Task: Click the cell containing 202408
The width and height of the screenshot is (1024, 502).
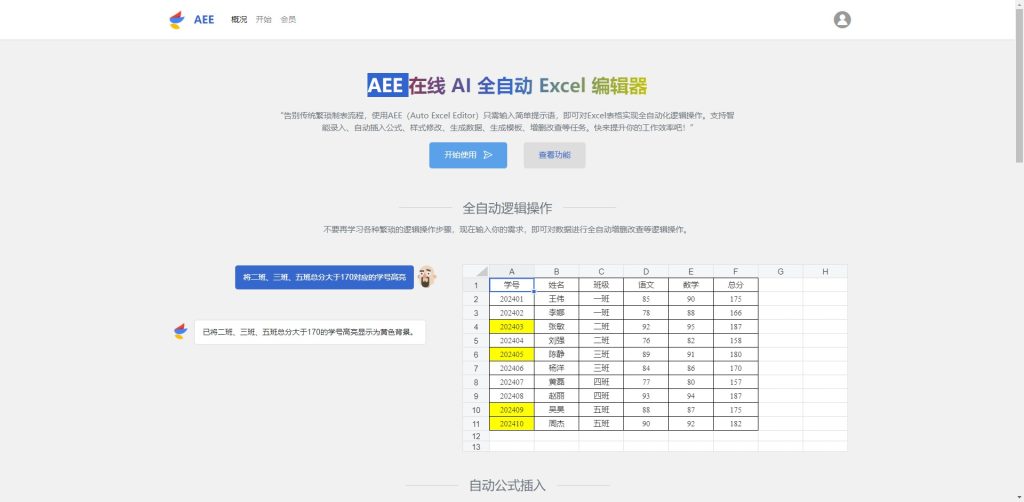Action: pos(511,396)
